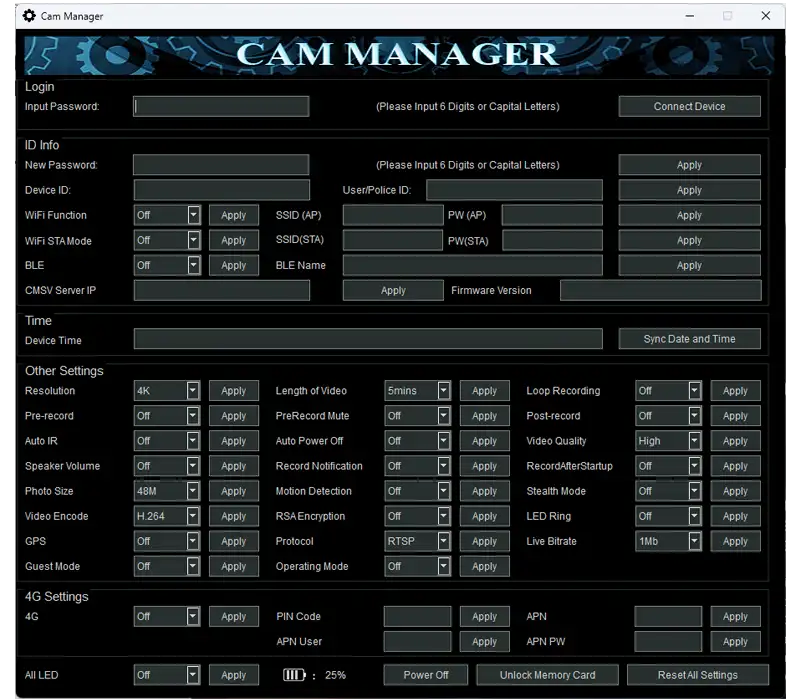Apply the Post-record setting
This screenshot has width=800, height=700.
pos(735,416)
